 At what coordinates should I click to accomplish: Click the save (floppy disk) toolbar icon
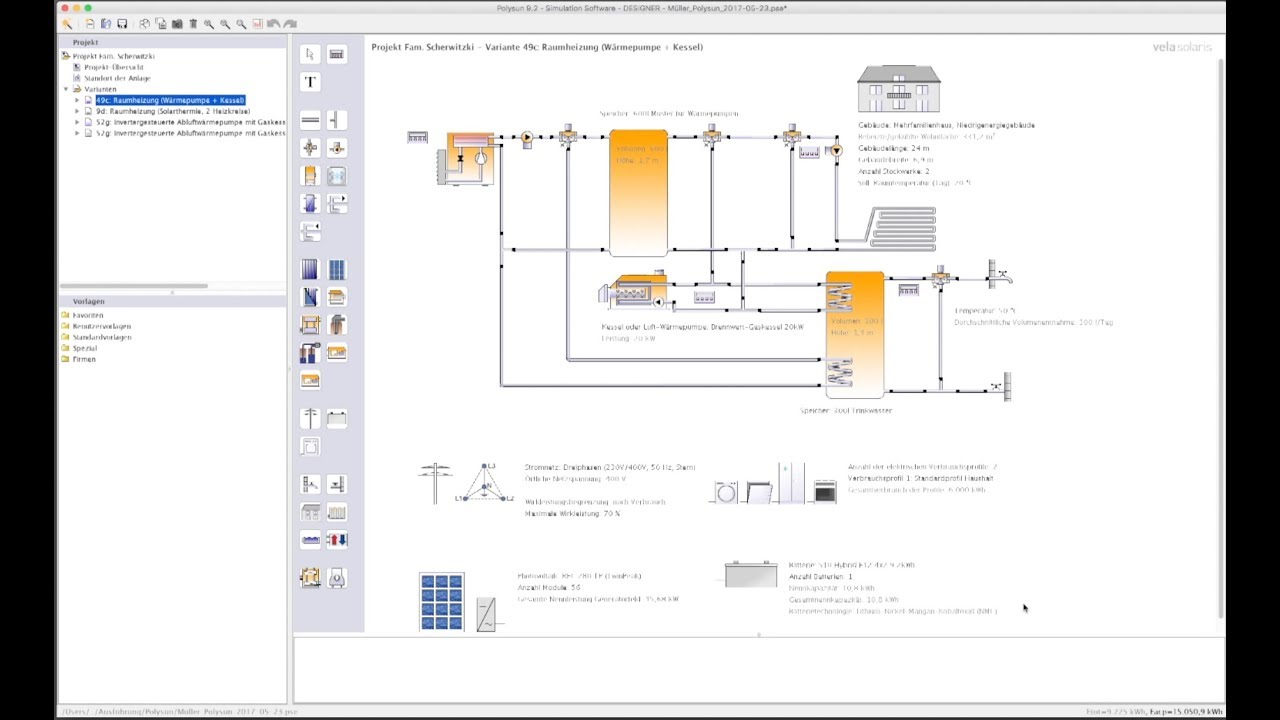point(122,24)
